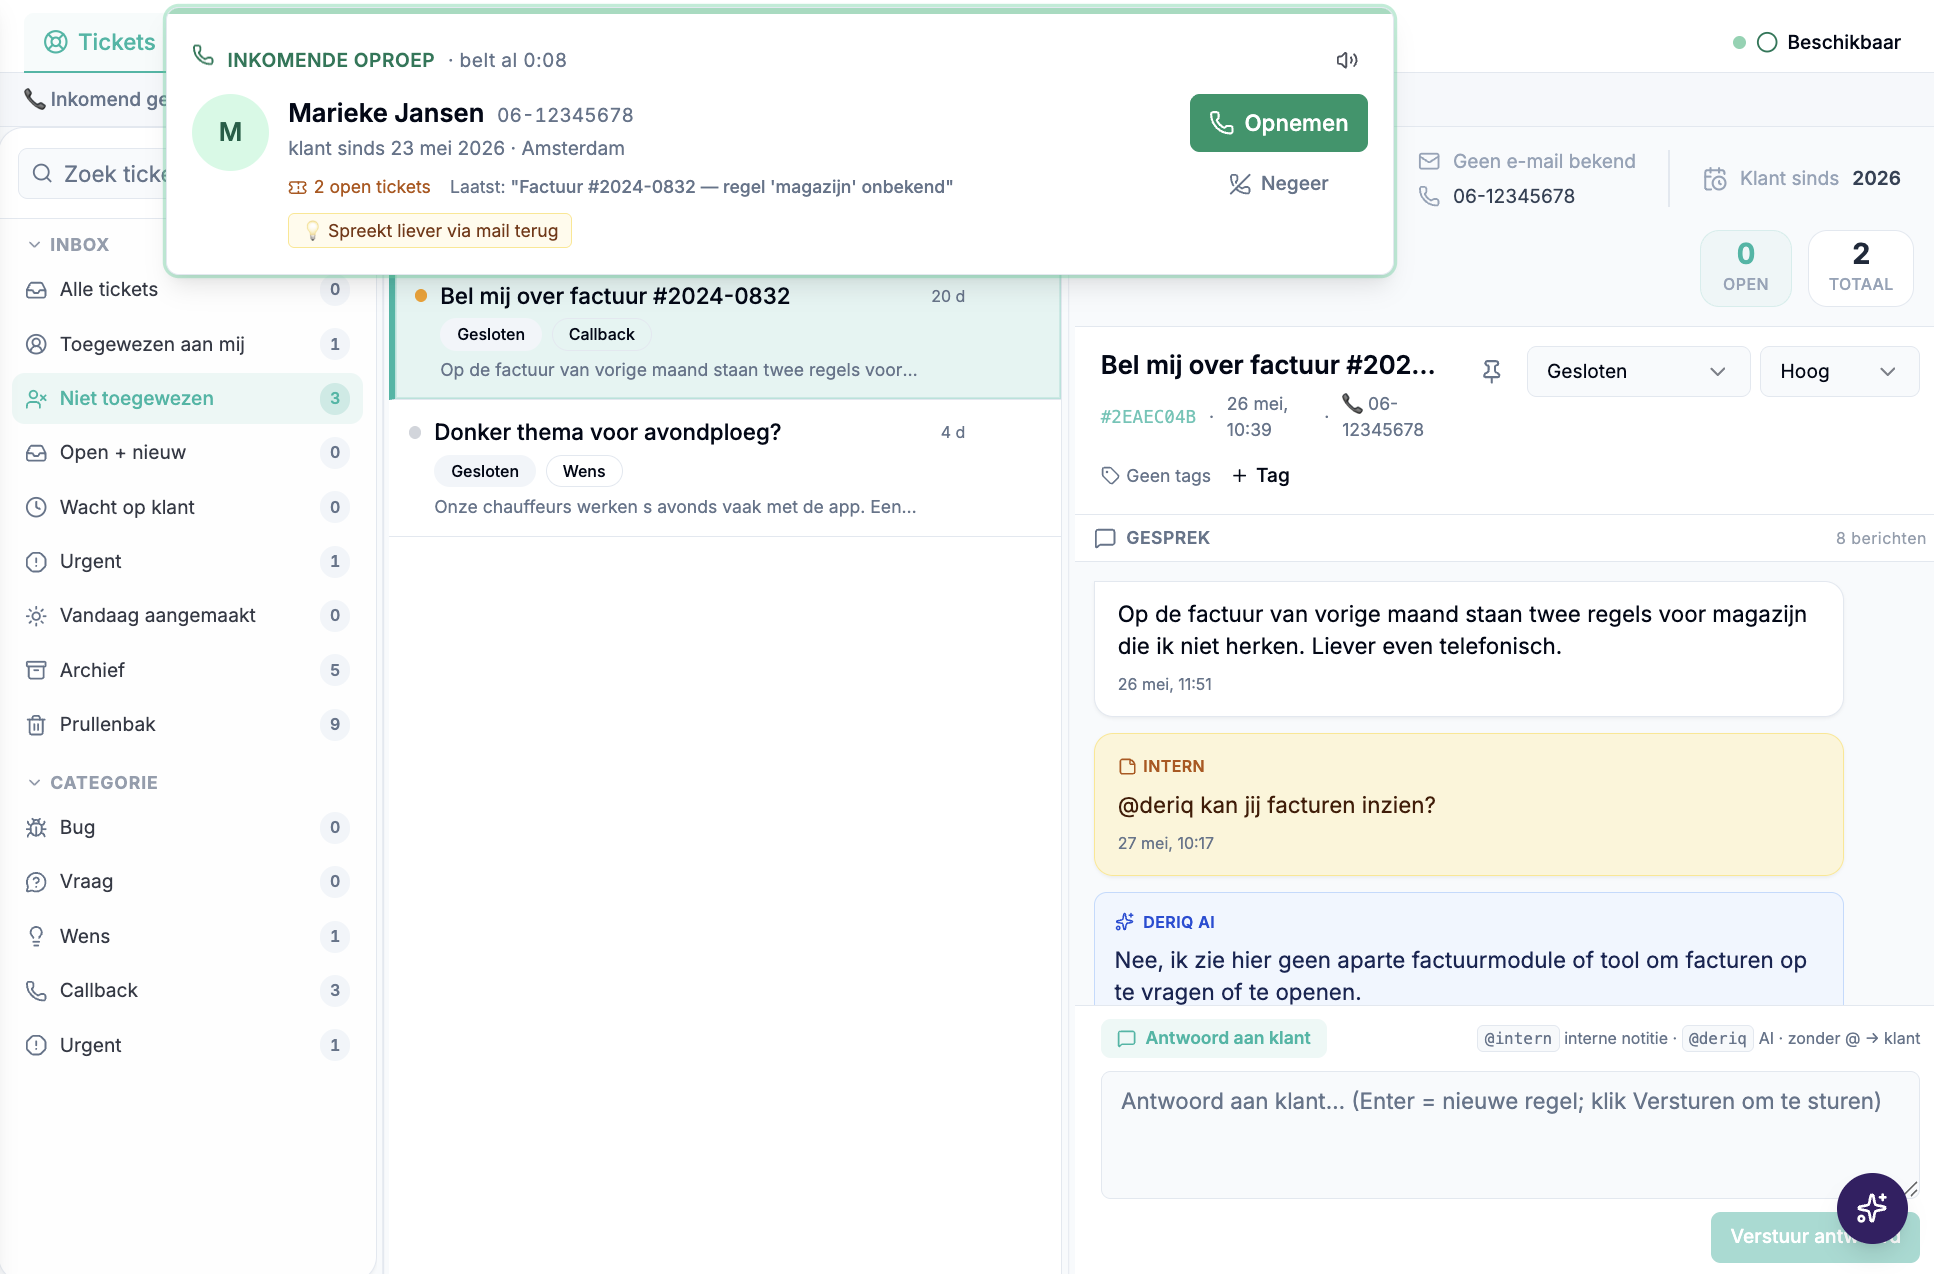Click the Wens tag on dark theme ticket
This screenshot has width=1934, height=1274.
[x=584, y=471]
